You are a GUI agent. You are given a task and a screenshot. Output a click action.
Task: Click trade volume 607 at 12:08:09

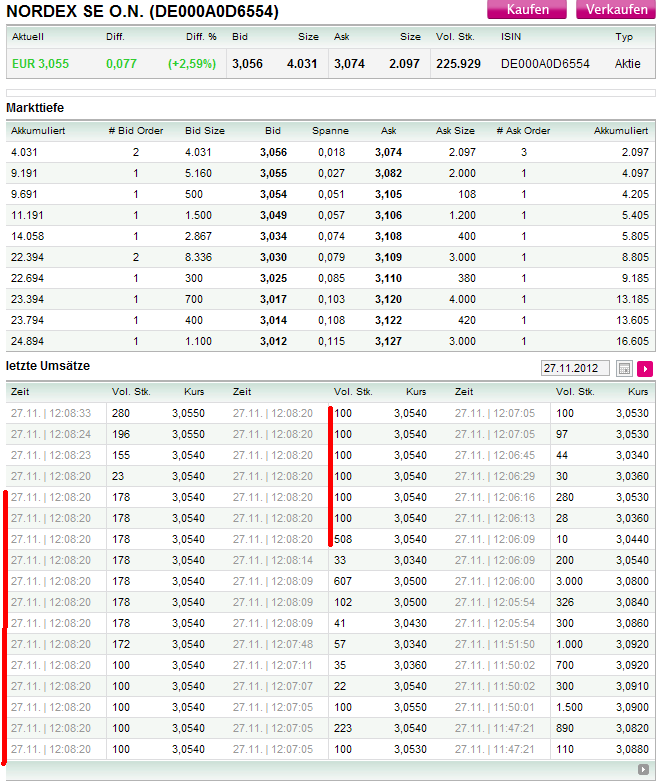[343, 581]
